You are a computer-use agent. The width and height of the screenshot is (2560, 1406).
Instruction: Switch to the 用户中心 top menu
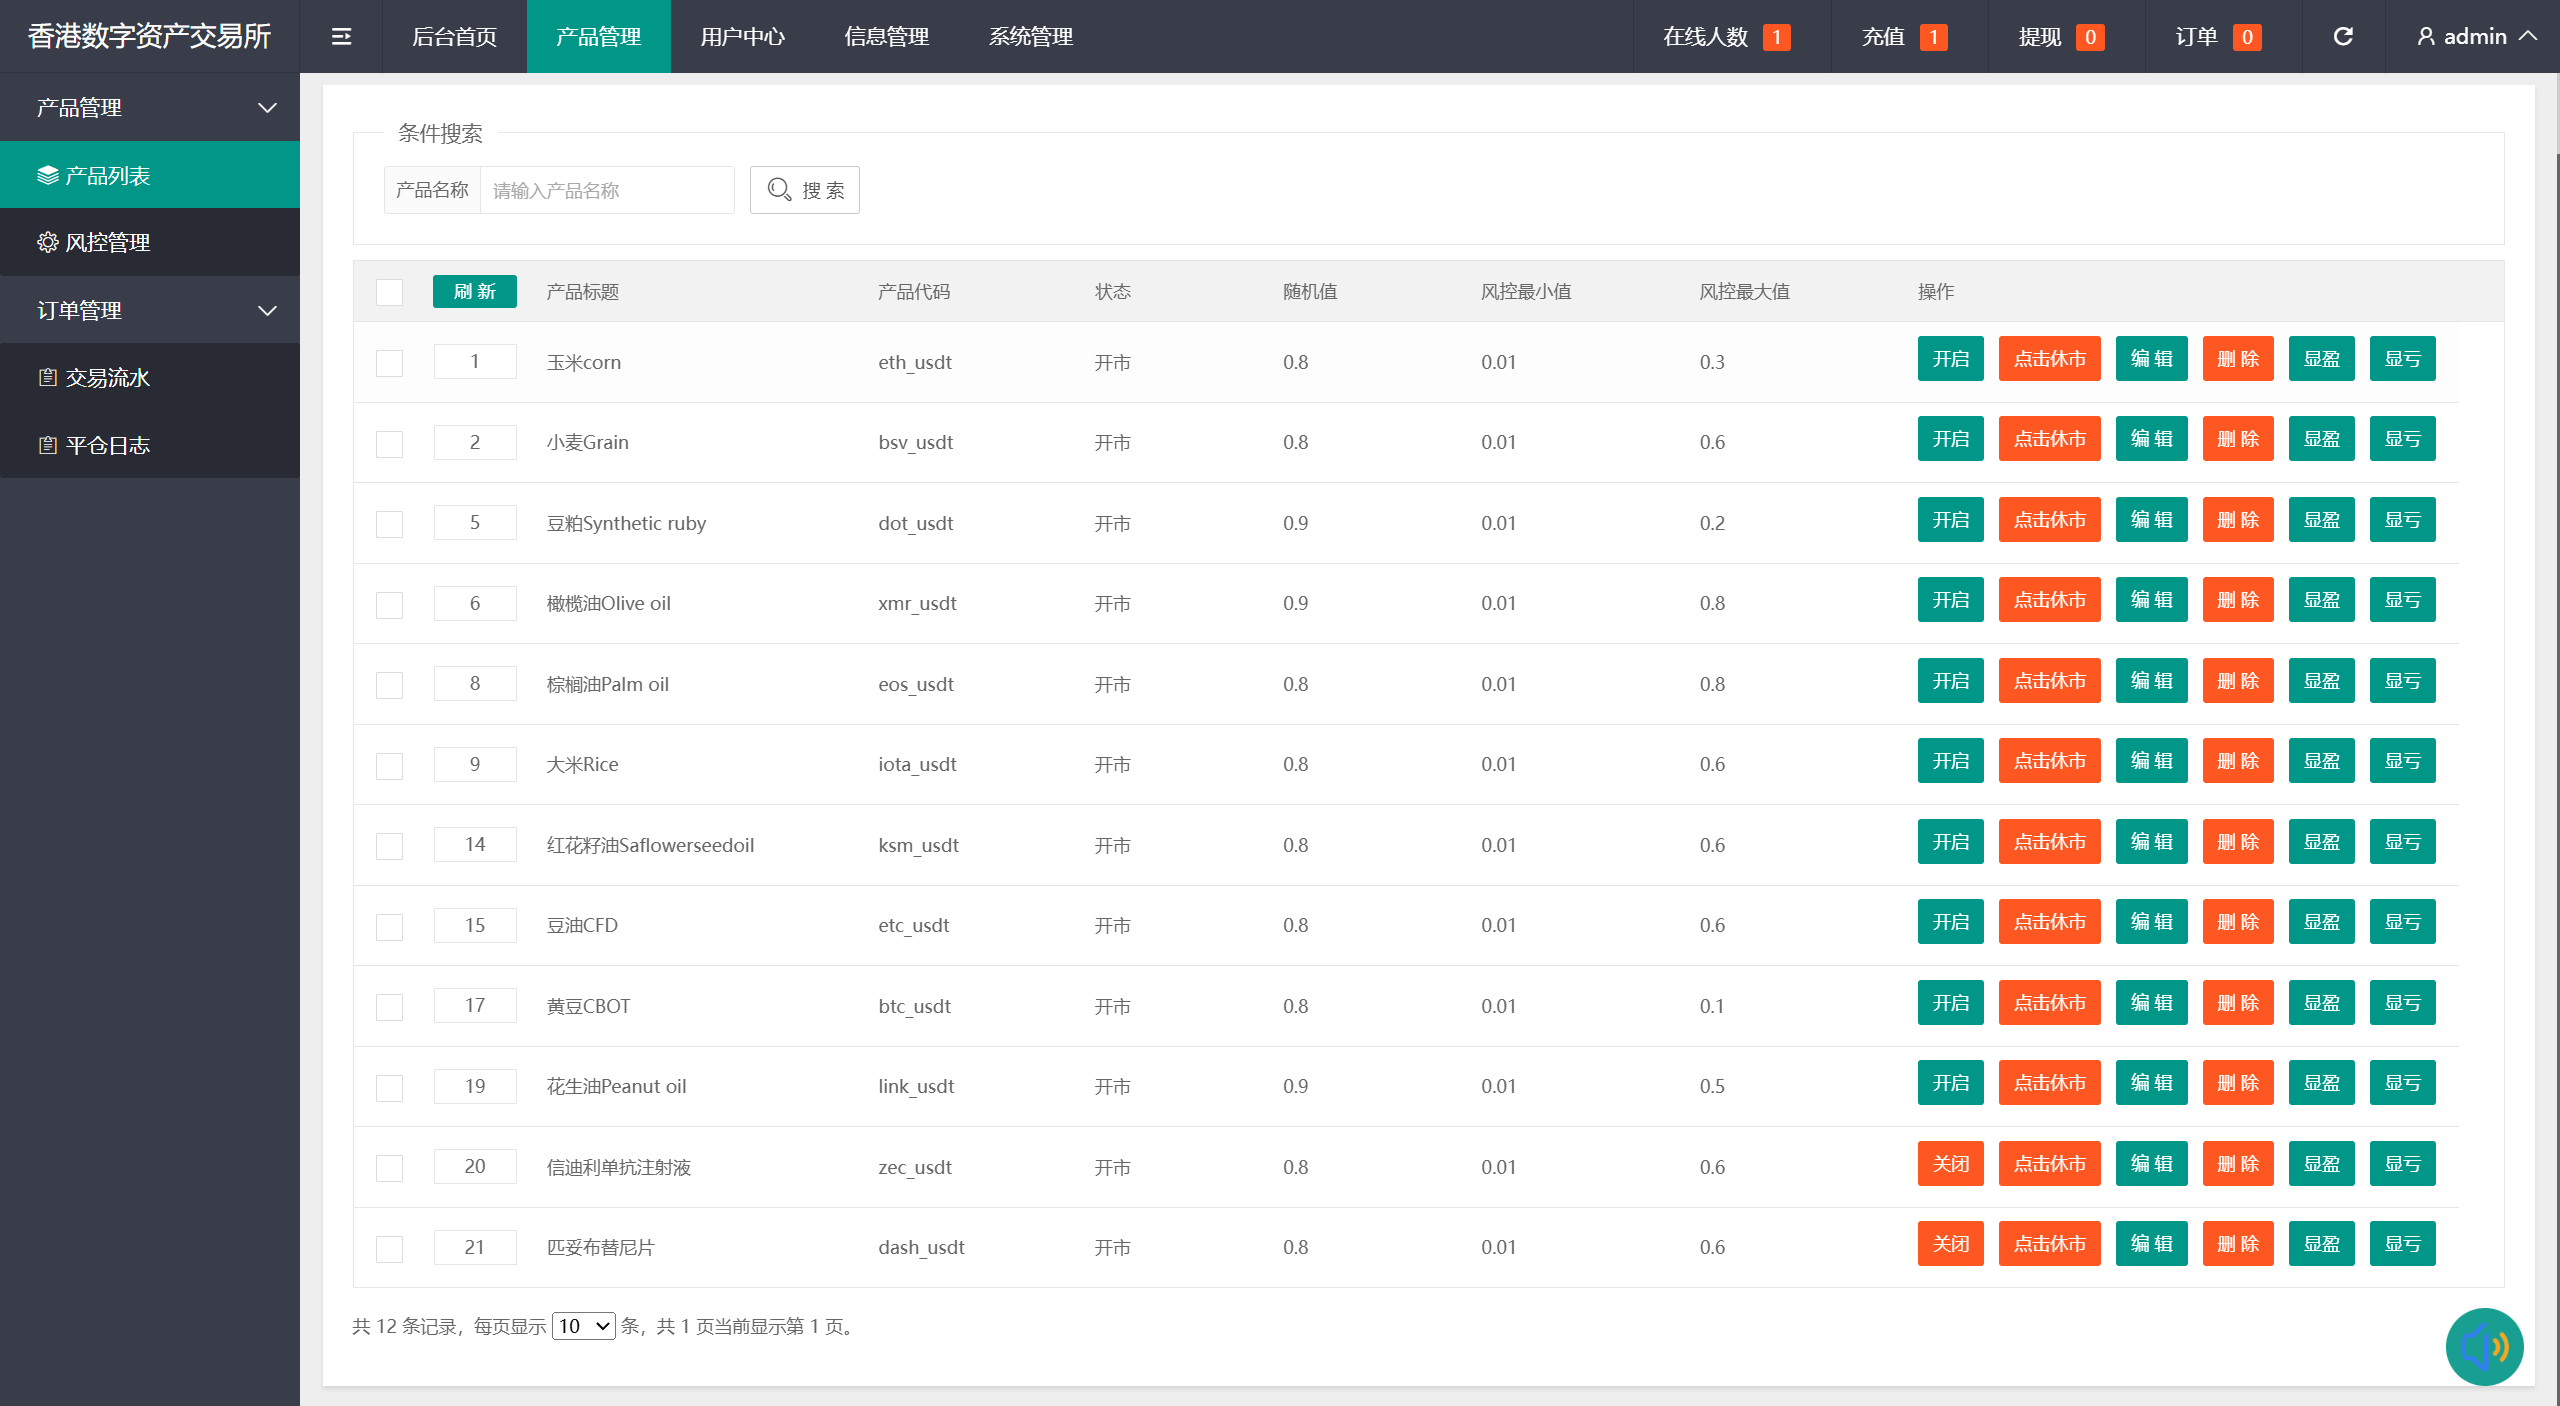click(x=743, y=37)
